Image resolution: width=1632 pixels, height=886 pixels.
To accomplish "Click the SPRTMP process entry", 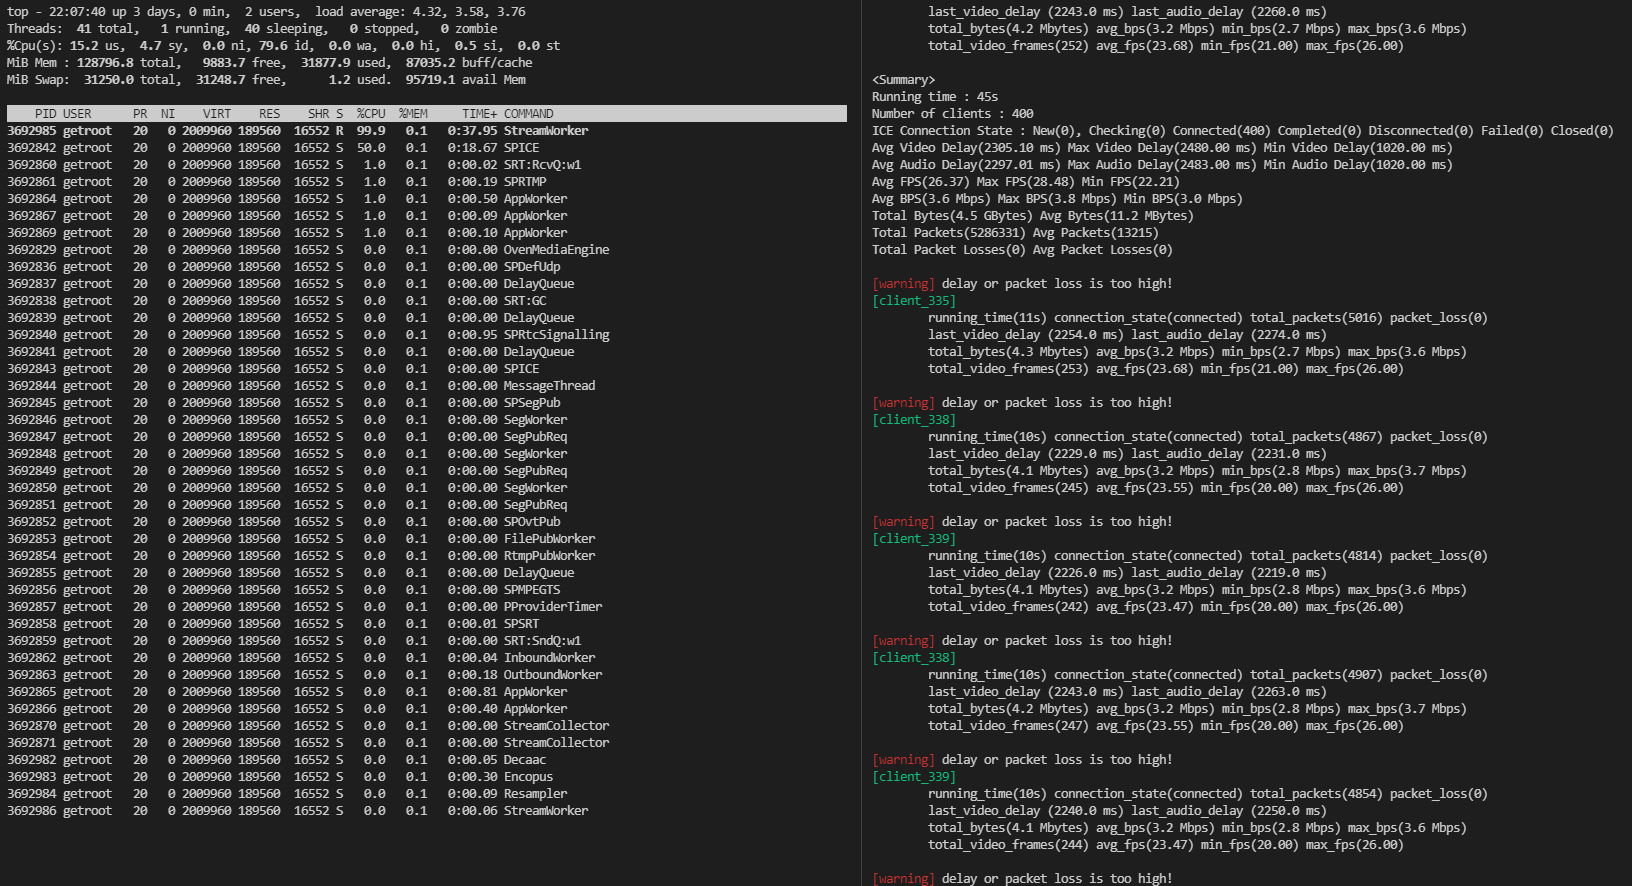I will coord(525,182).
